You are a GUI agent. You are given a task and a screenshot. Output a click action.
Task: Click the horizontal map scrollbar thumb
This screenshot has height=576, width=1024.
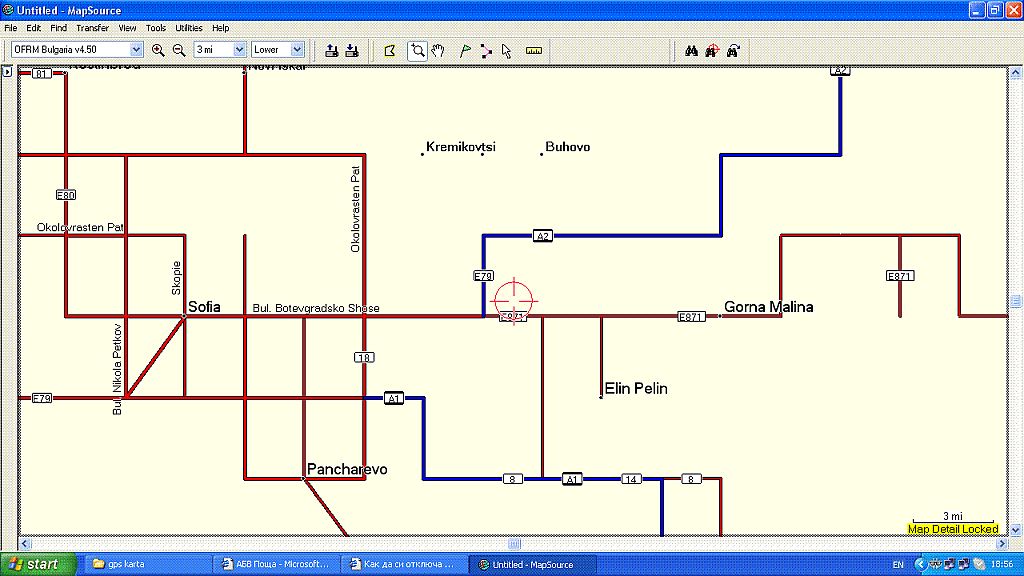click(514, 543)
